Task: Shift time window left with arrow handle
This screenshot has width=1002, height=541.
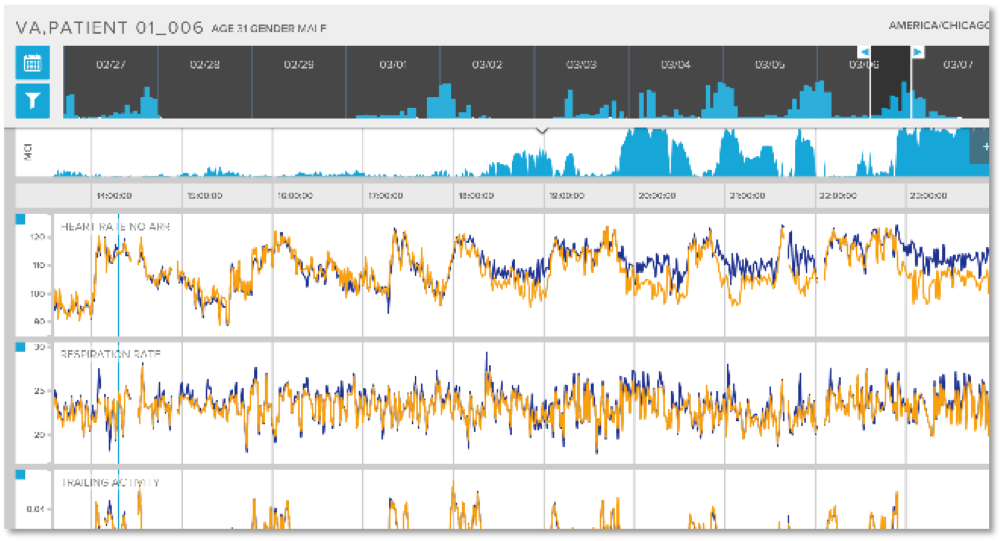Action: [x=864, y=52]
